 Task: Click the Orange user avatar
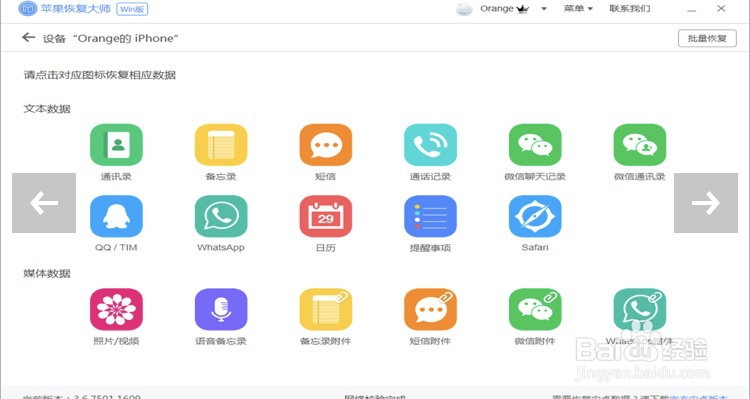click(464, 9)
